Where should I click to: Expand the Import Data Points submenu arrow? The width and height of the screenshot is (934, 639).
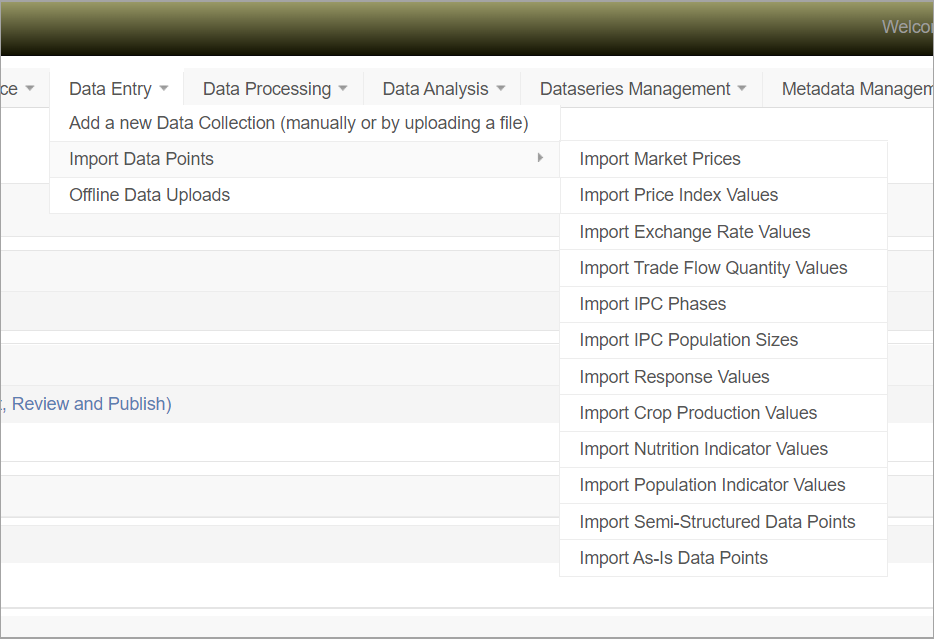point(540,158)
